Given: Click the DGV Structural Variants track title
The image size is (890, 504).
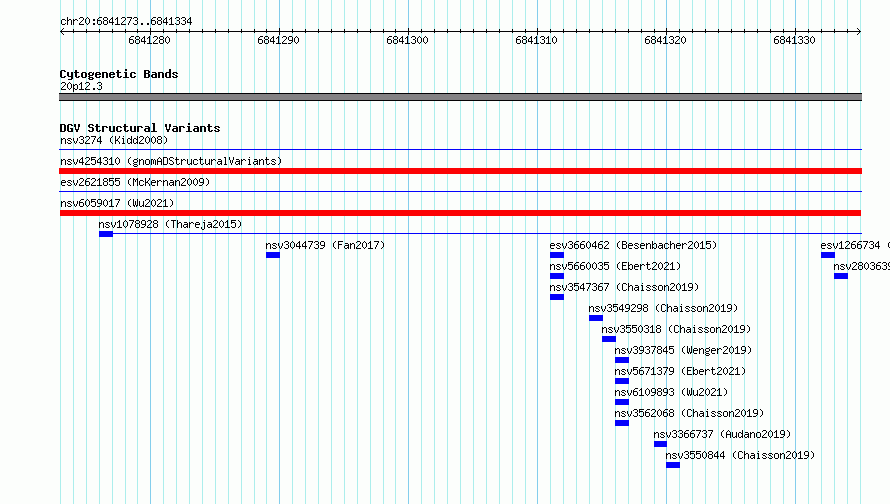Looking at the screenshot, I should (x=140, y=128).
